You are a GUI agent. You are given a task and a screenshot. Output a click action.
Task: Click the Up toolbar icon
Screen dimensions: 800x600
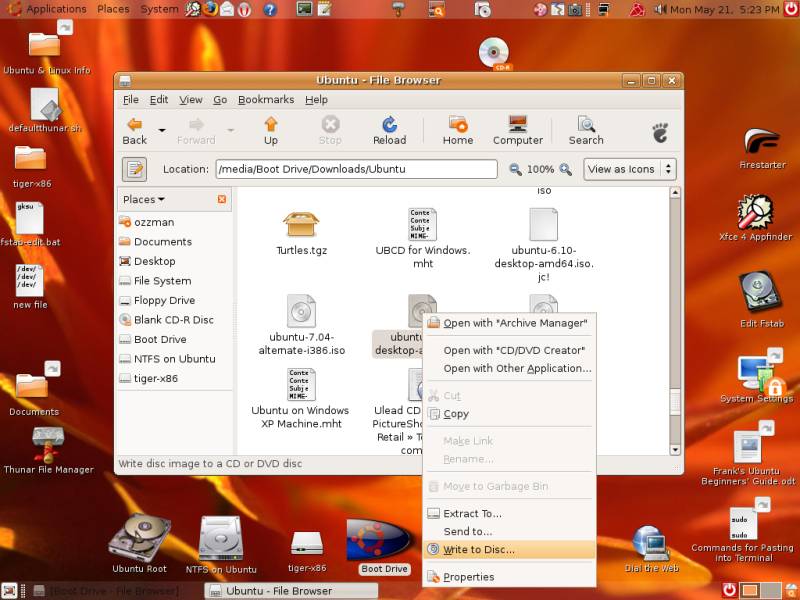(x=271, y=131)
